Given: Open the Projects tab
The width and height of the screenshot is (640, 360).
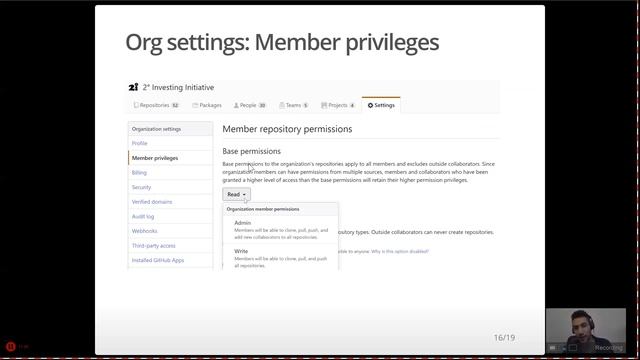Looking at the screenshot, I should 338,105.
